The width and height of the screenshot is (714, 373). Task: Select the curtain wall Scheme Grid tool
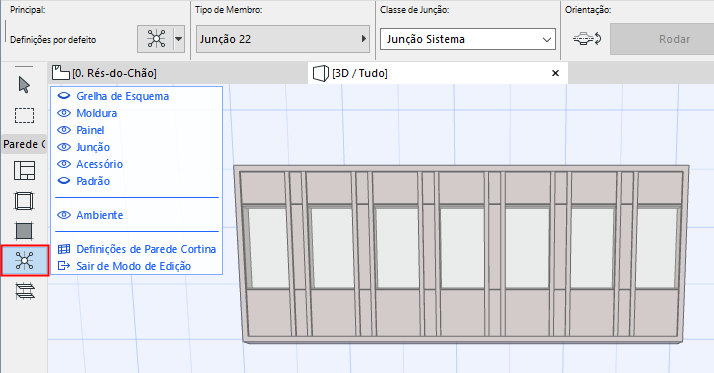24,171
